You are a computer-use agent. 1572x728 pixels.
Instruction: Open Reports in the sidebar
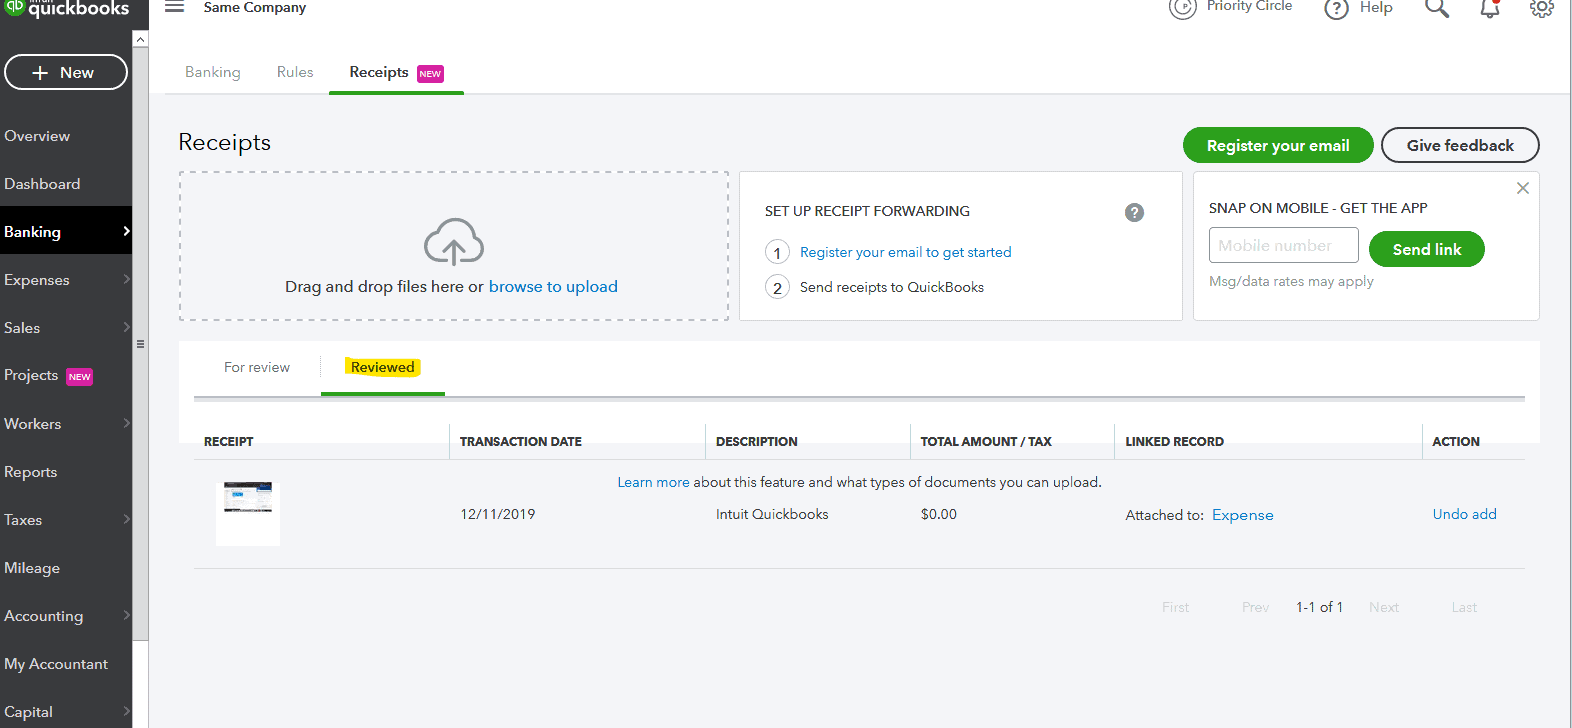(x=31, y=472)
